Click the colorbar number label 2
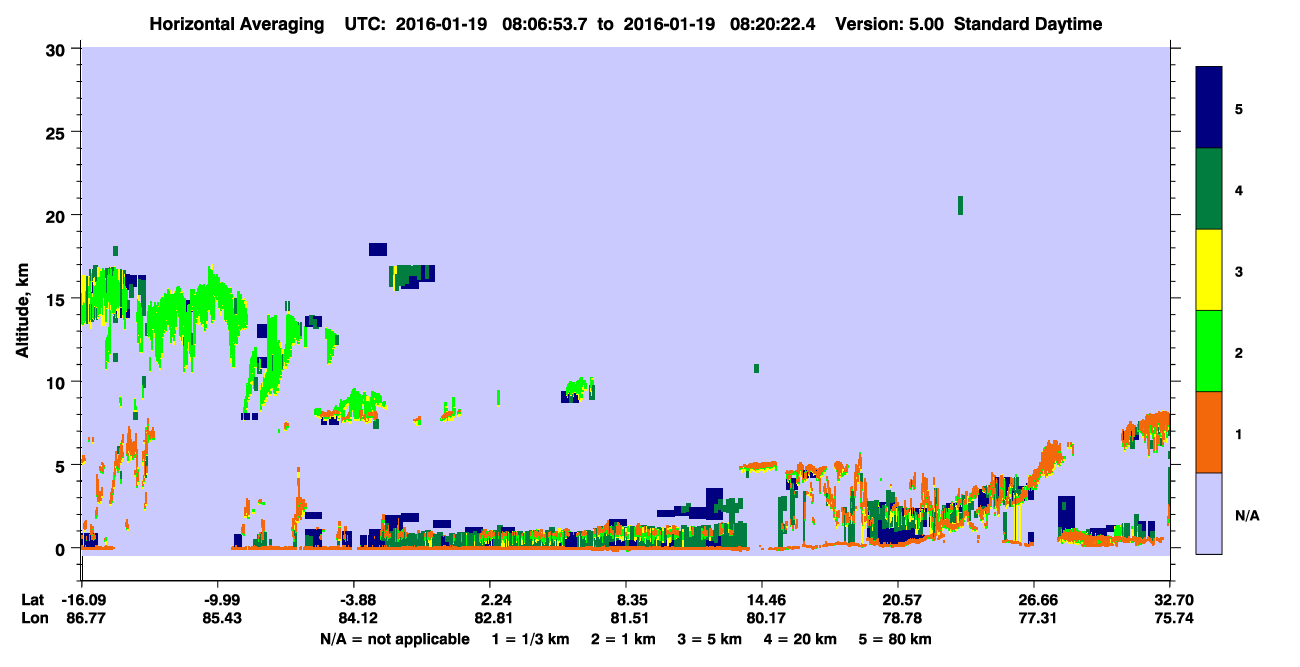1300x667 pixels. (1239, 352)
